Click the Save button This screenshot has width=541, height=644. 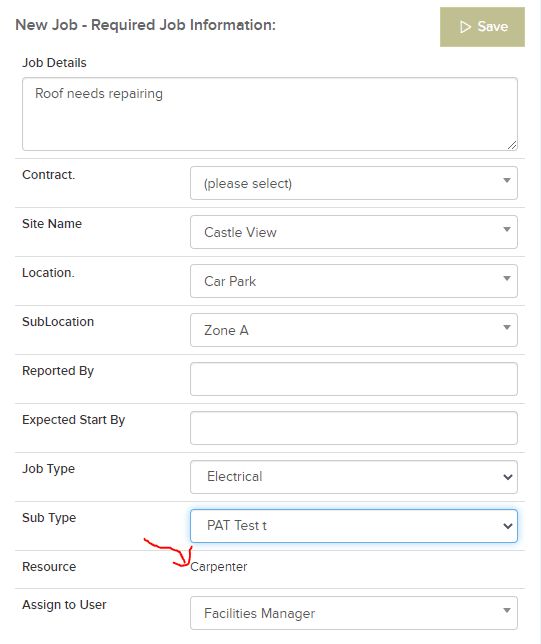tap(482, 27)
